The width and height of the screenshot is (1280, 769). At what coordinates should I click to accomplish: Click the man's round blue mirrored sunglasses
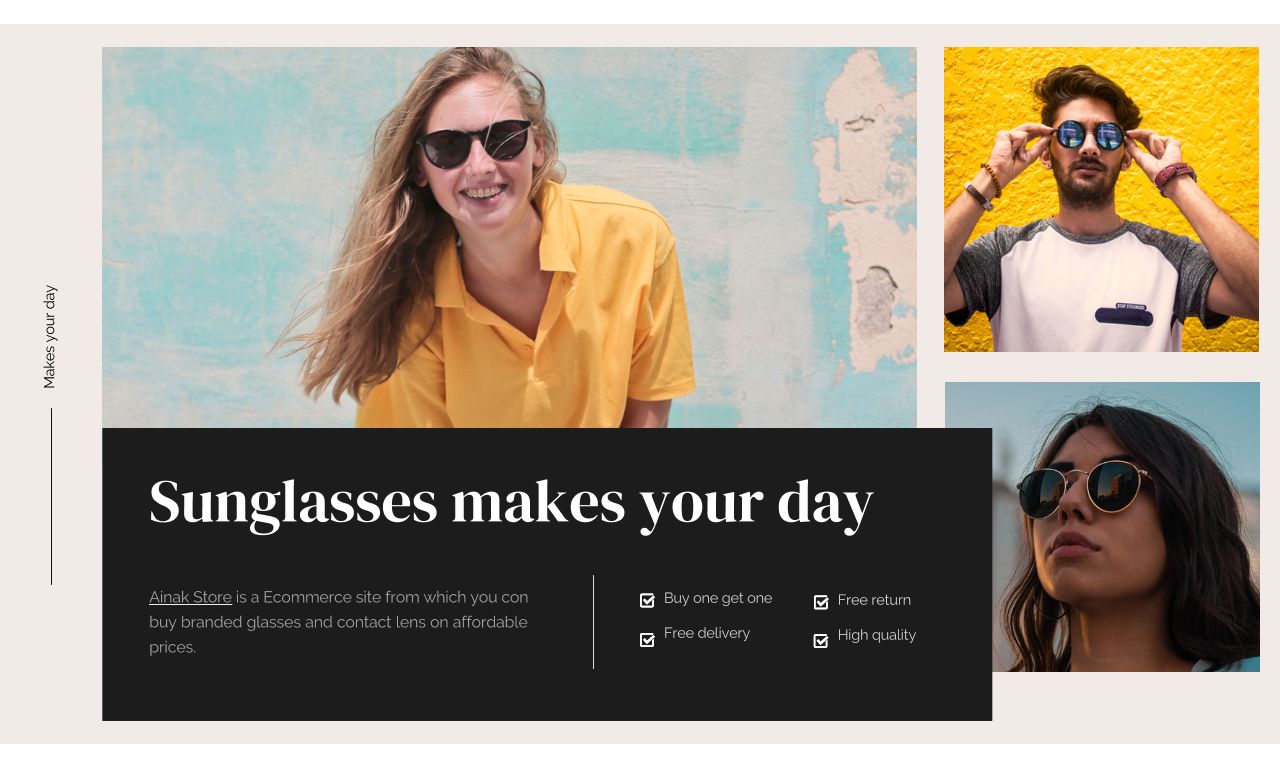pyautogui.click(x=1090, y=135)
